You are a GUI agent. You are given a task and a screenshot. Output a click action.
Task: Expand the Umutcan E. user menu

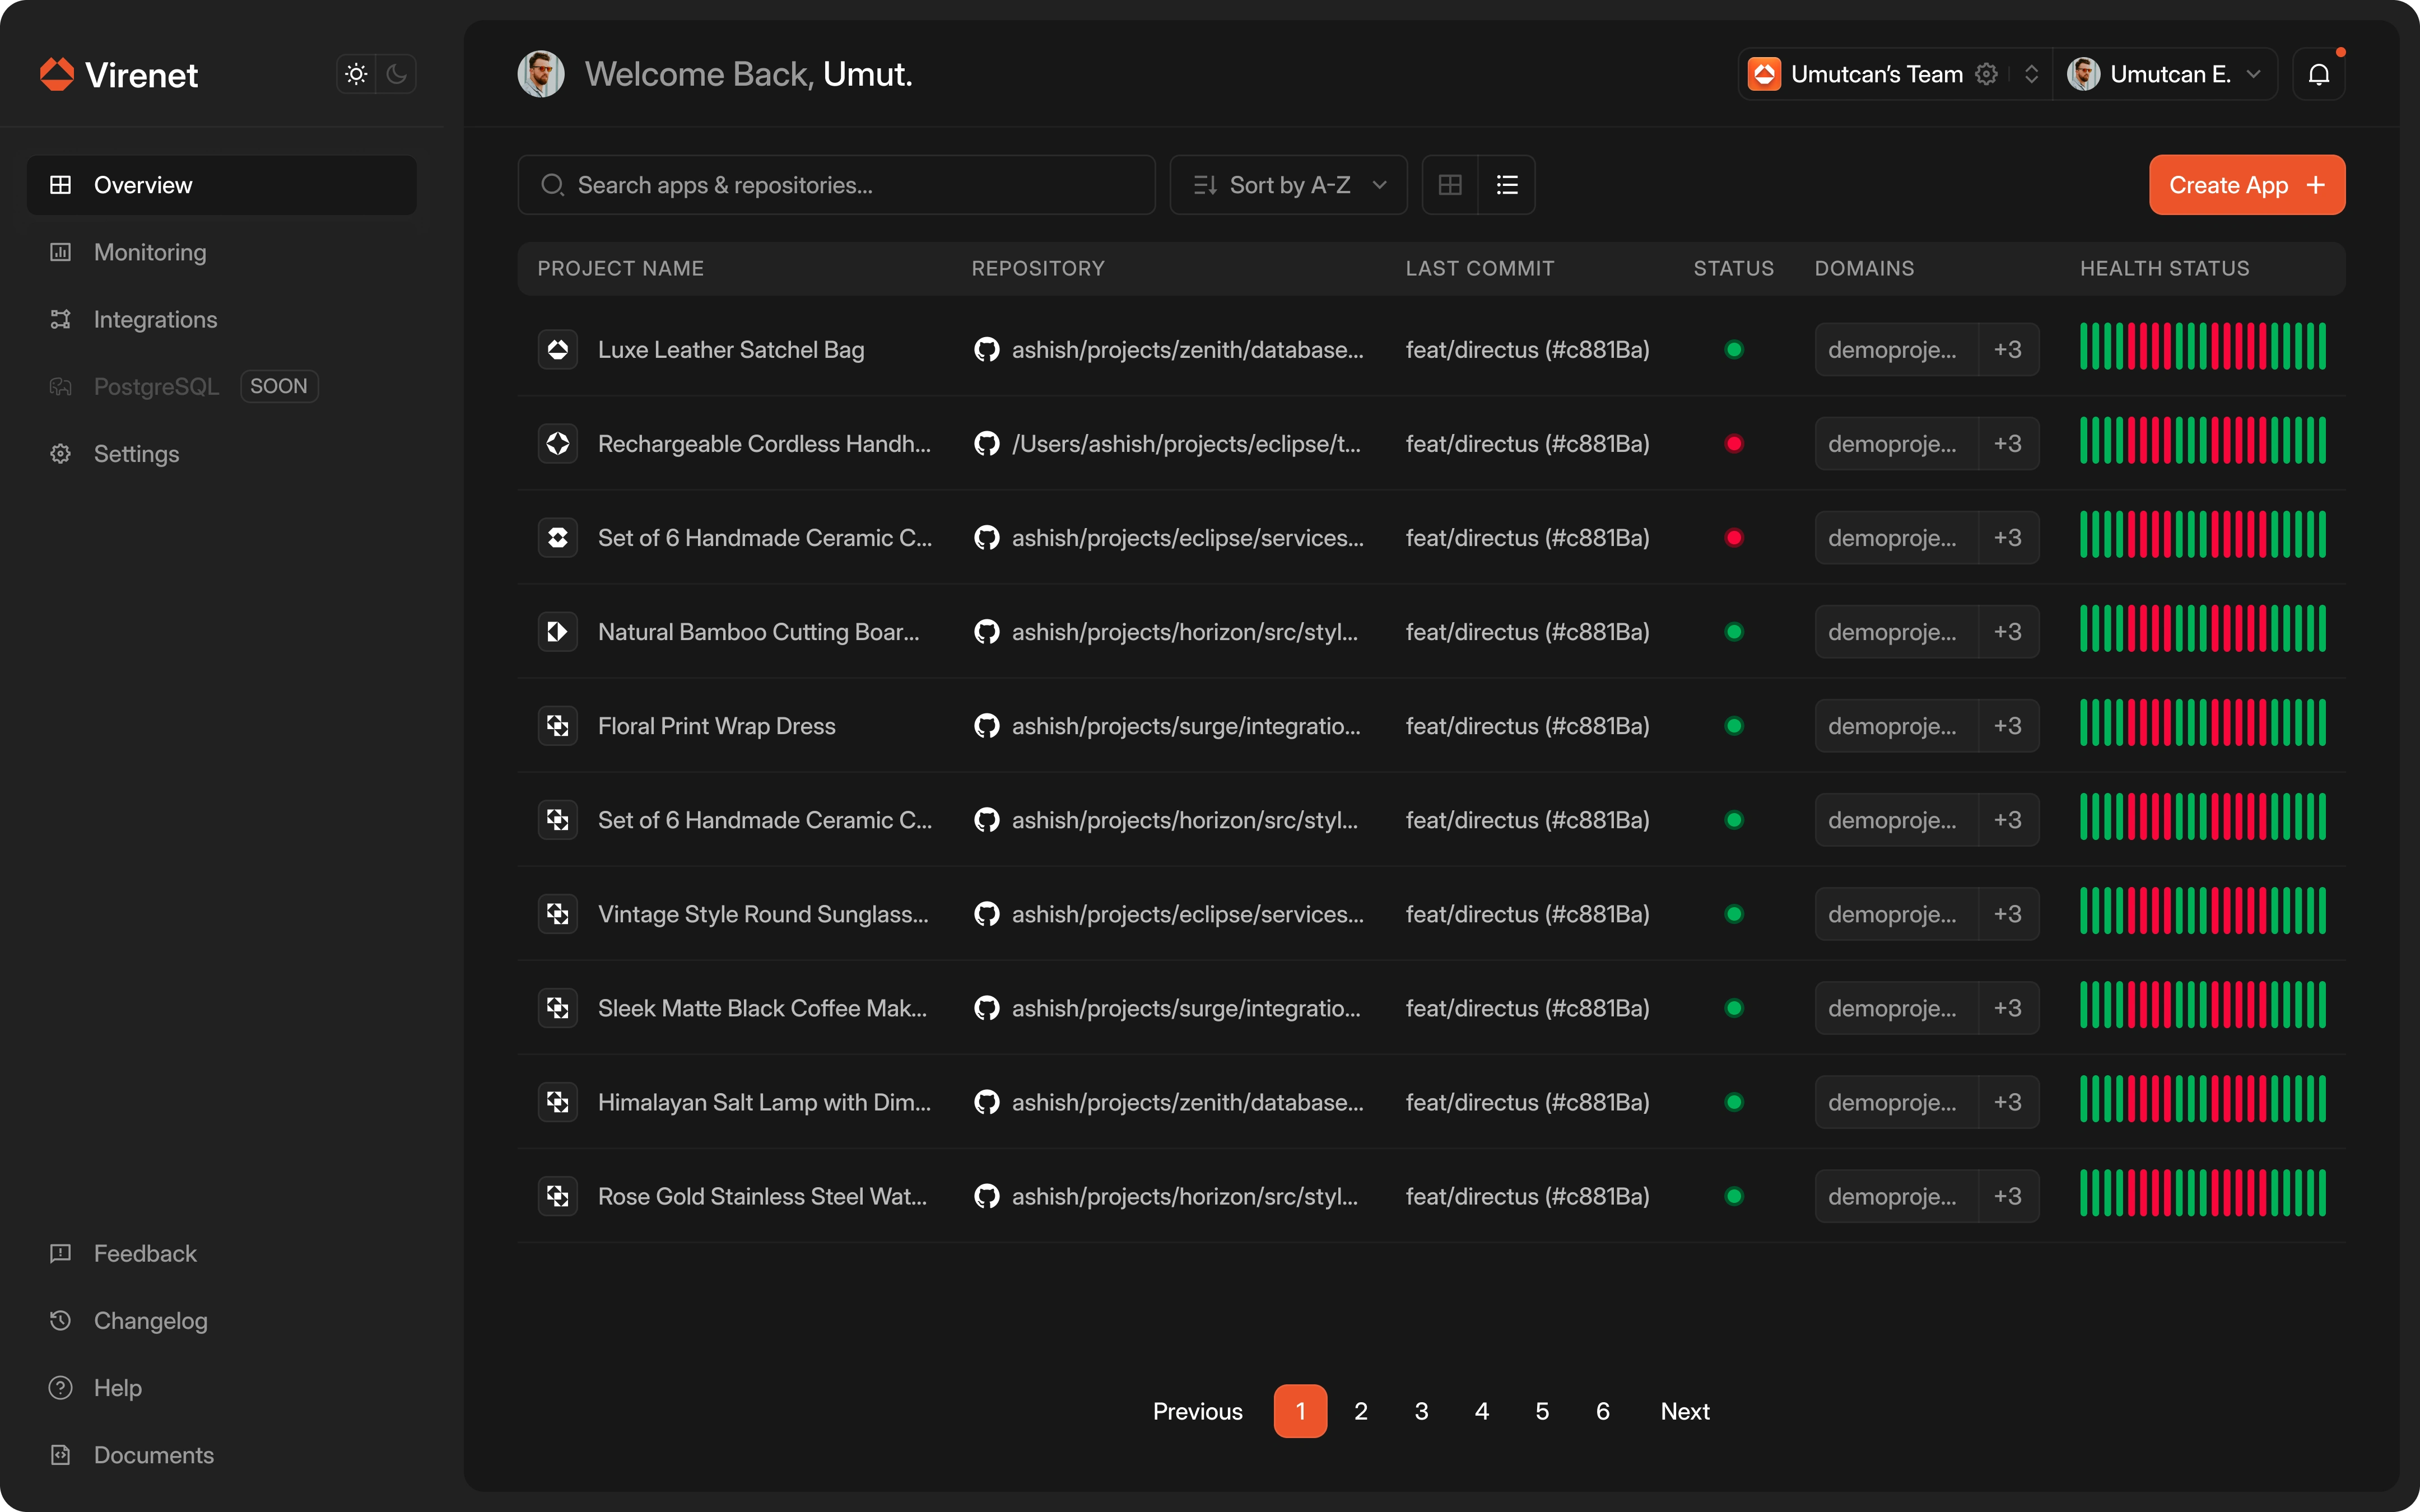click(x=2254, y=74)
